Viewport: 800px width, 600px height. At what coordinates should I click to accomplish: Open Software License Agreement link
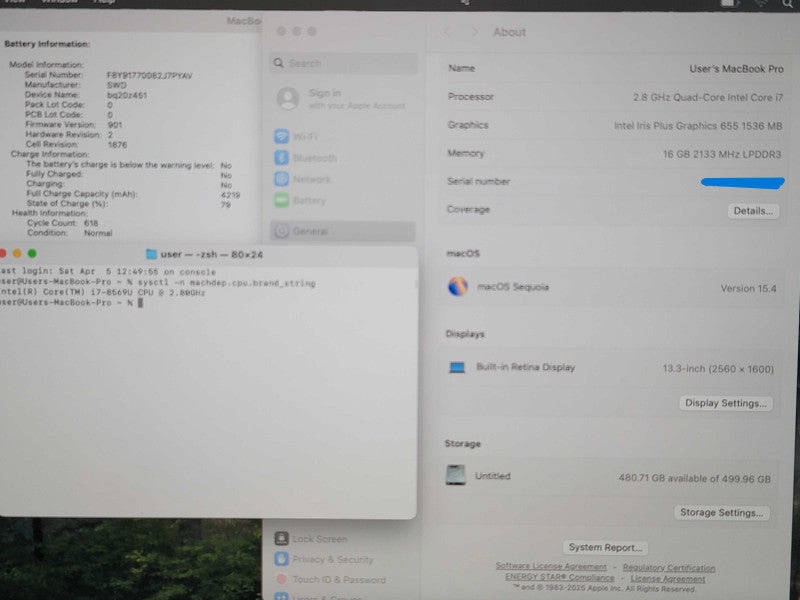(551, 566)
